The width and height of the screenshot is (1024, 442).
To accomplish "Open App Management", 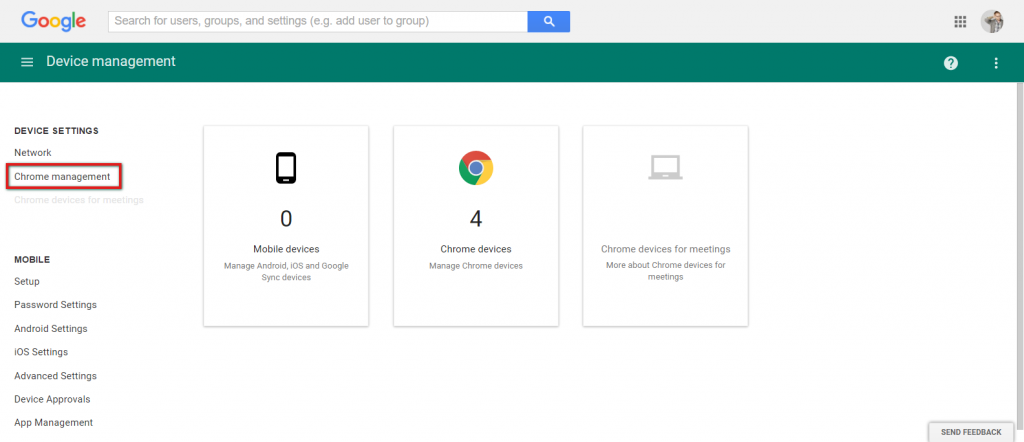I will (x=54, y=422).
